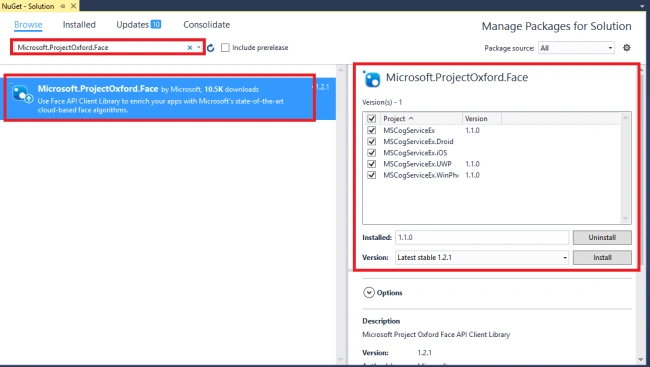Viewport: 650px width, 367px height.
Task: Close the NuGet - Solution tab
Action: (x=73, y=6)
